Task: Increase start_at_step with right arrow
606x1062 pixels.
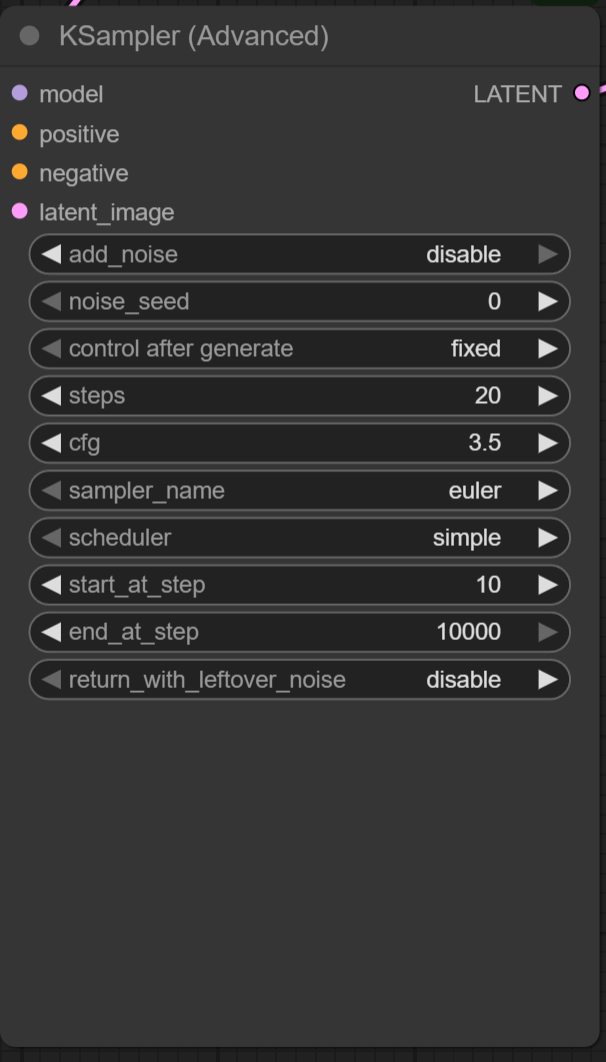Action: pos(547,585)
